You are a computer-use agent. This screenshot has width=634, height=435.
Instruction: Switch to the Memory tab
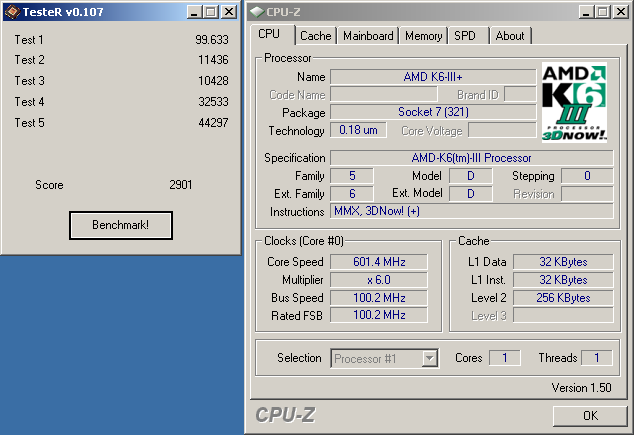[x=423, y=36]
